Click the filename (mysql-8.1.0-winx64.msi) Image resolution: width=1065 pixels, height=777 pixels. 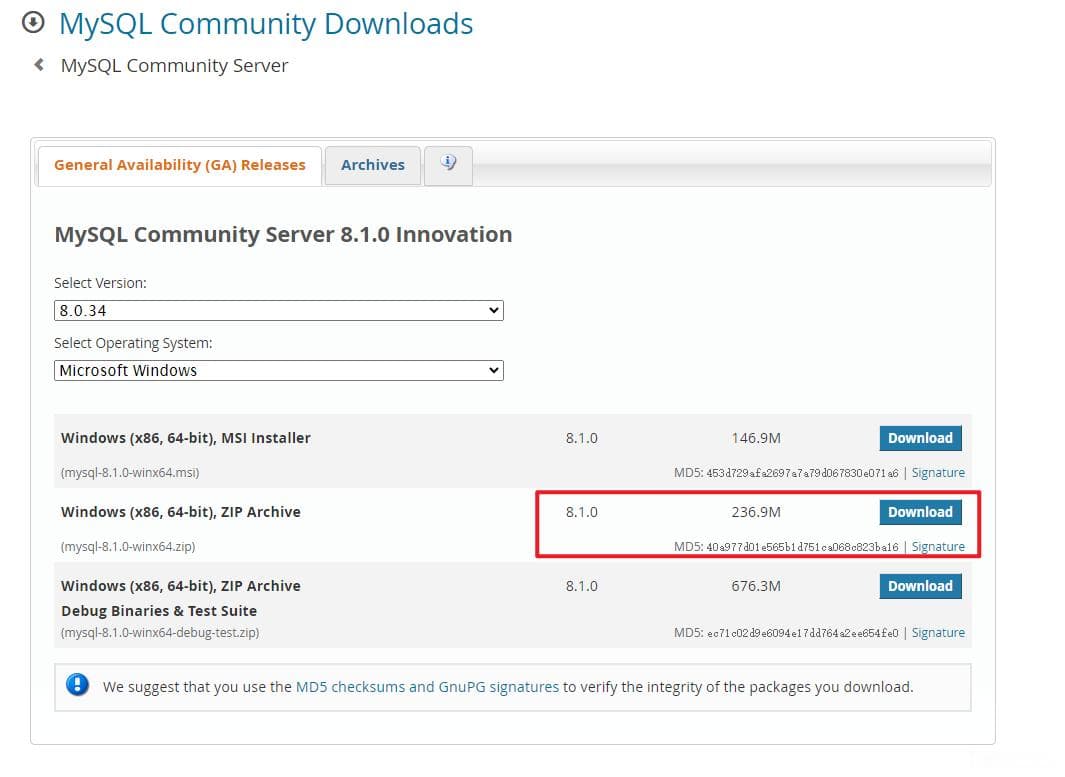coord(130,473)
